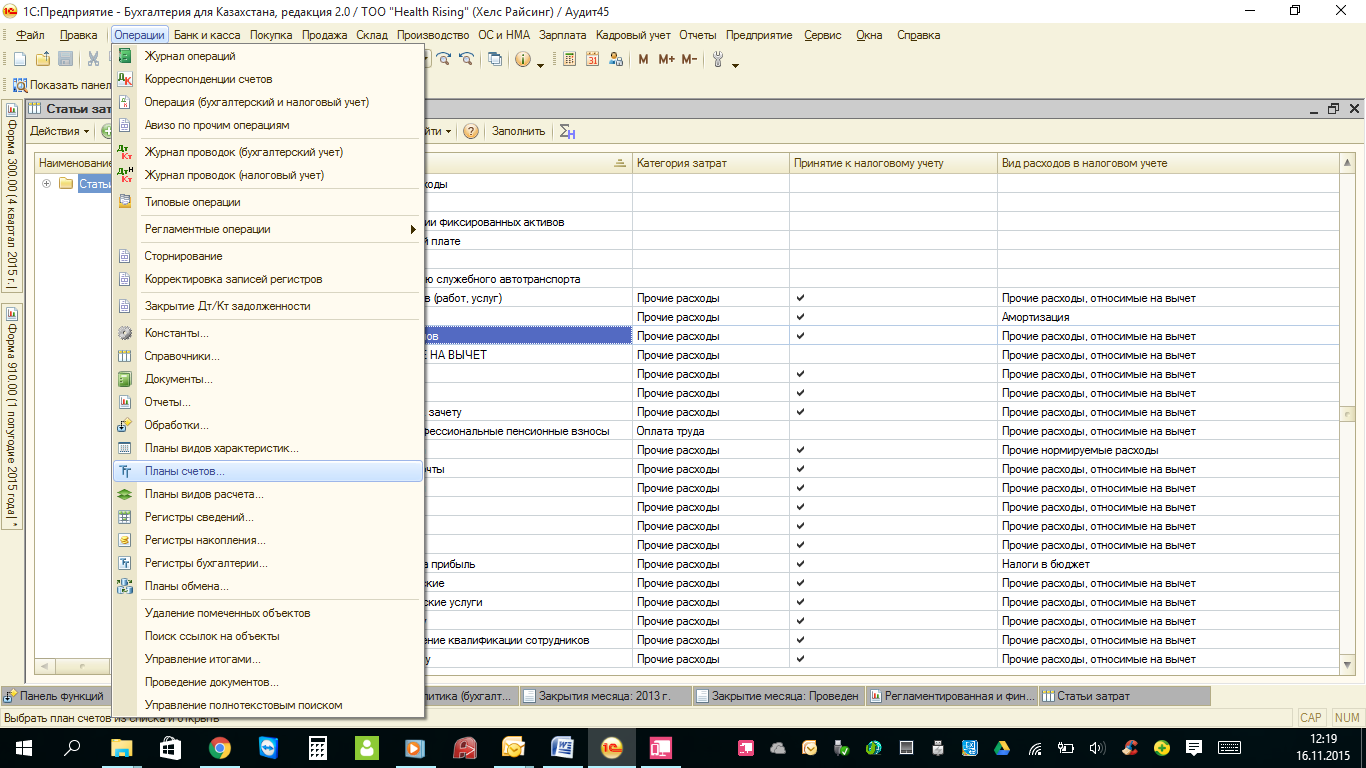Click the Оплата труда category cell
Image resolution: width=1366 pixels, height=768 pixels.
(711, 431)
